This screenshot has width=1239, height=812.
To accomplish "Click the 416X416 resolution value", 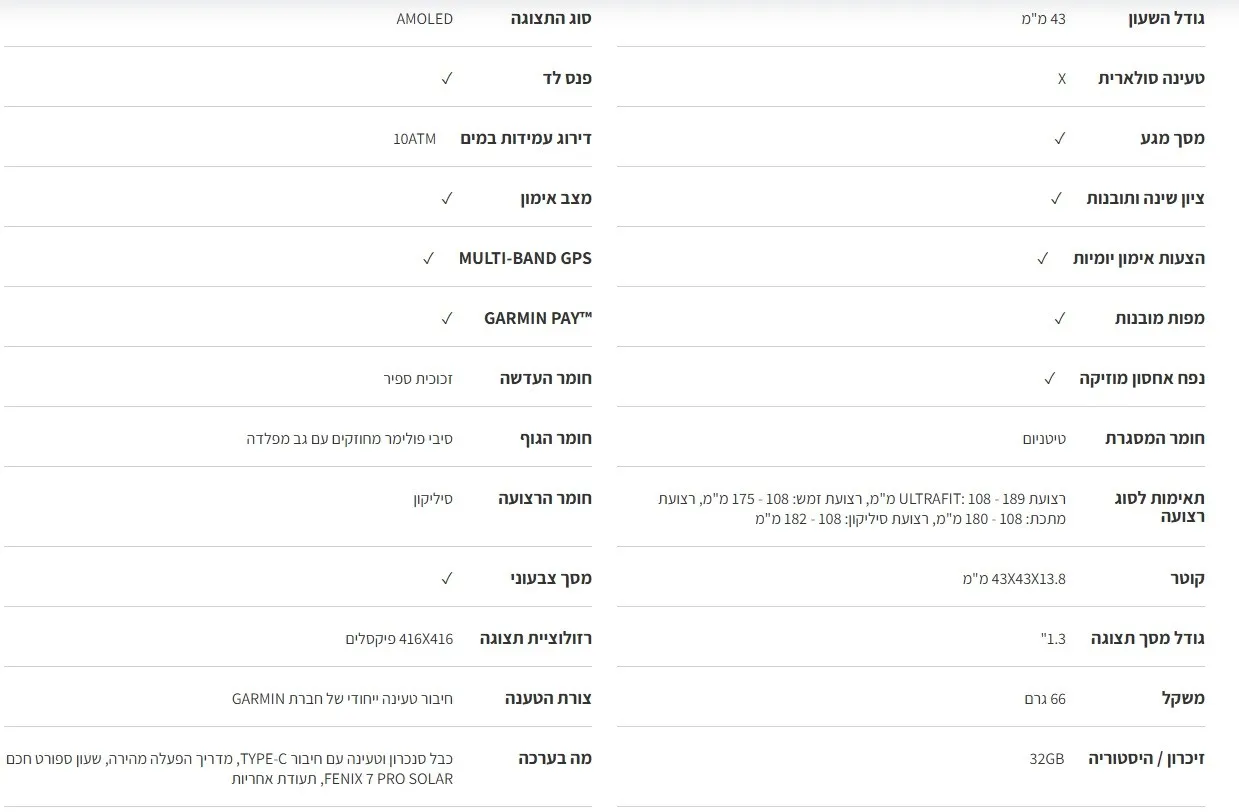I will tap(399, 638).
